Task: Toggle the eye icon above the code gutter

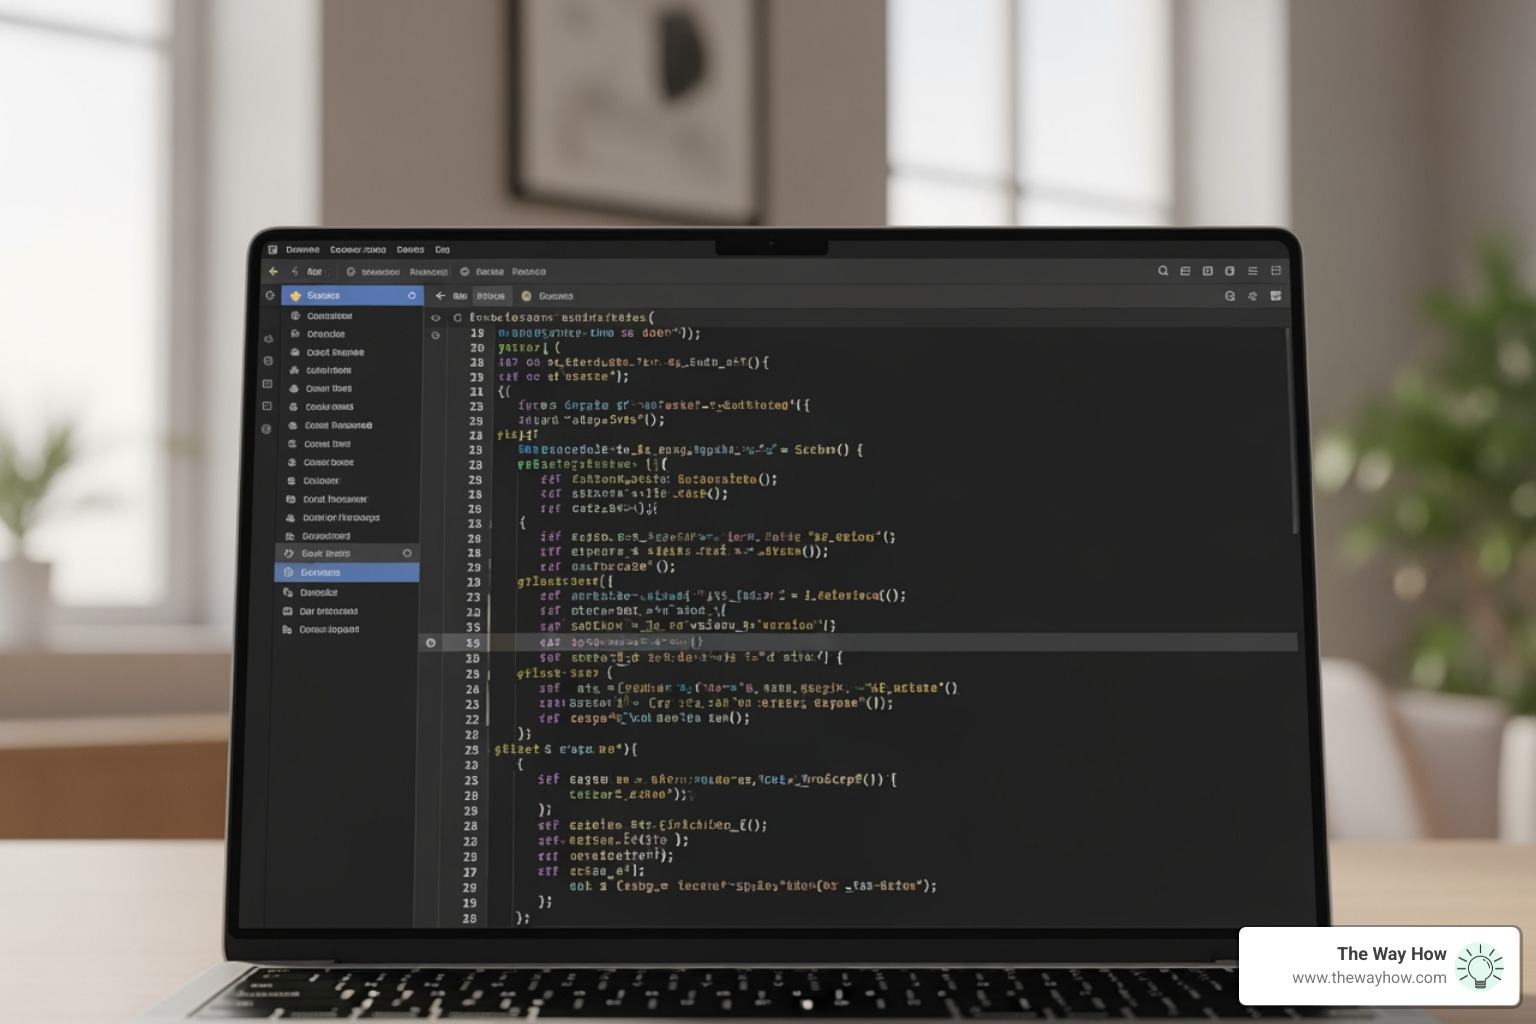Action: [435, 318]
